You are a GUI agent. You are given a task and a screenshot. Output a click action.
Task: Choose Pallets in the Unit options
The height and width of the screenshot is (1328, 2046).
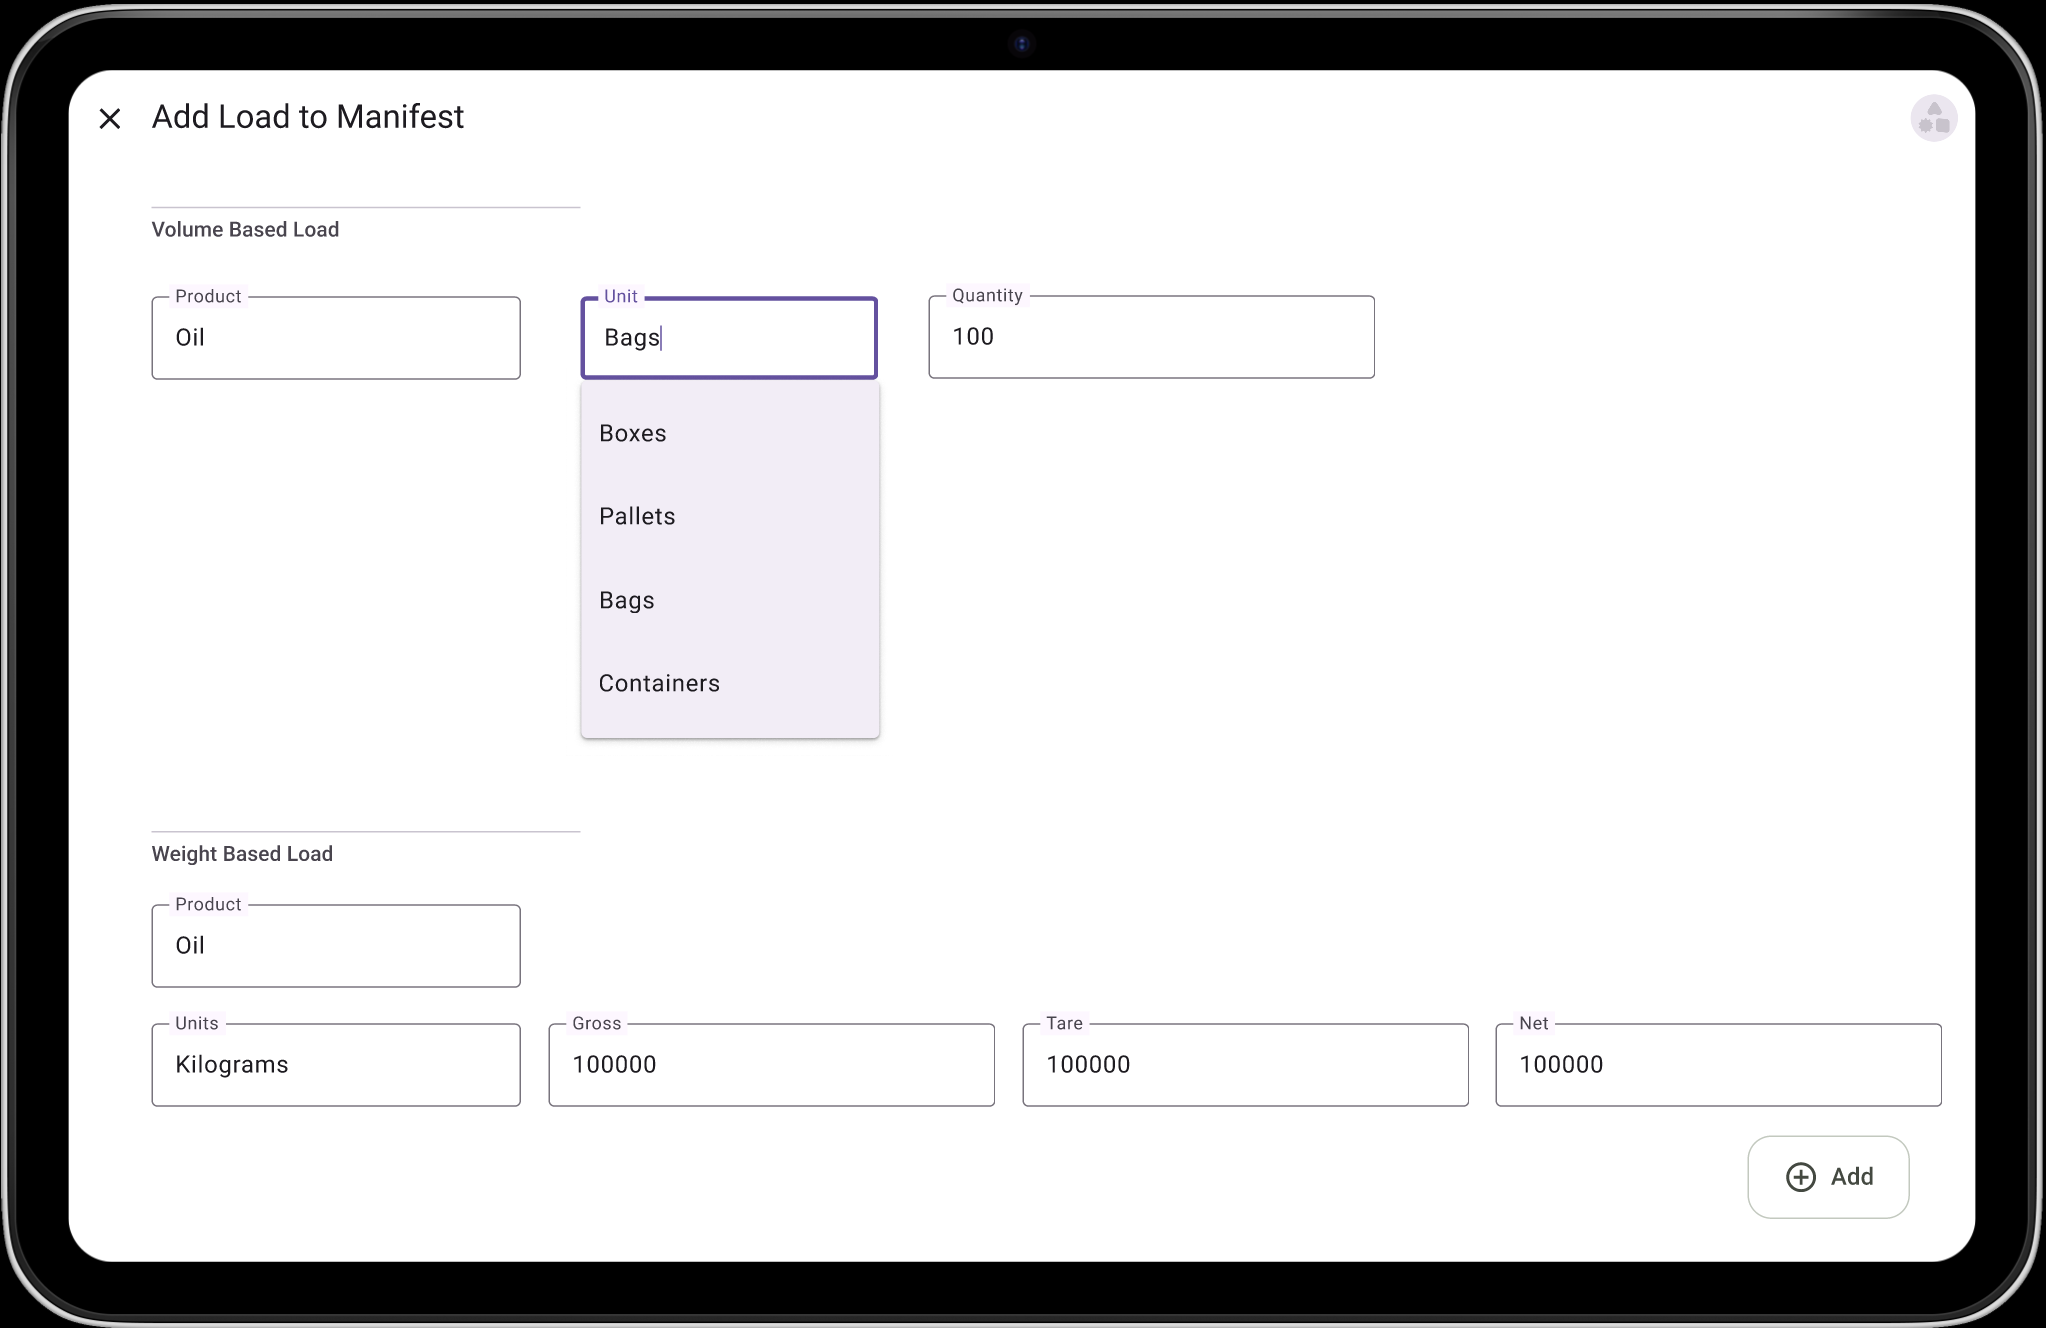point(637,516)
